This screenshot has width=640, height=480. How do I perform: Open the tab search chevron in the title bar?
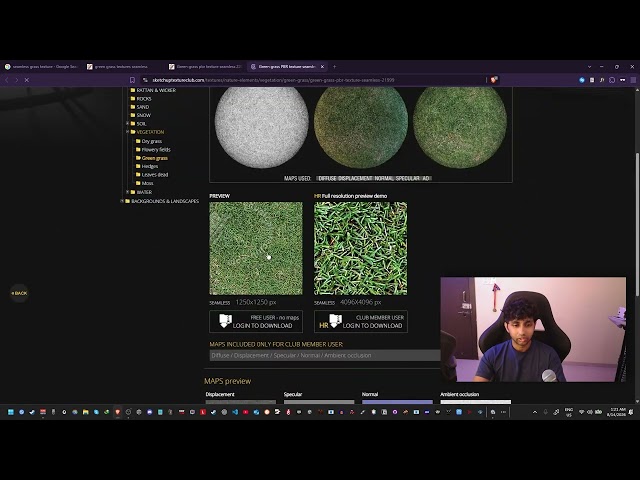[589, 67]
